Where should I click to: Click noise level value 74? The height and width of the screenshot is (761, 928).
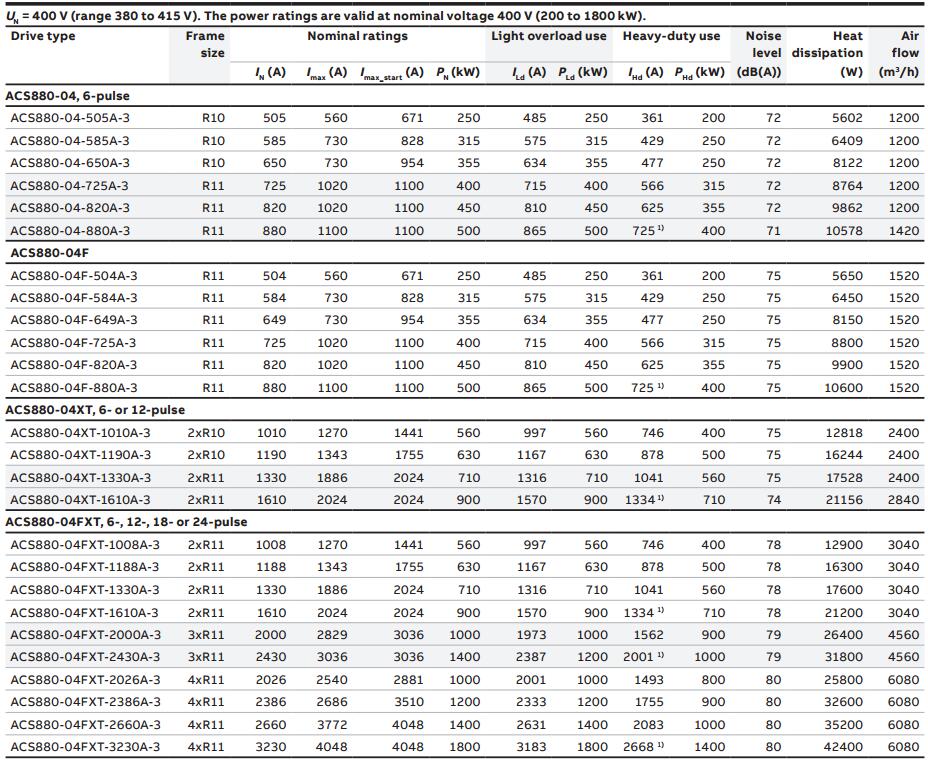[774, 500]
